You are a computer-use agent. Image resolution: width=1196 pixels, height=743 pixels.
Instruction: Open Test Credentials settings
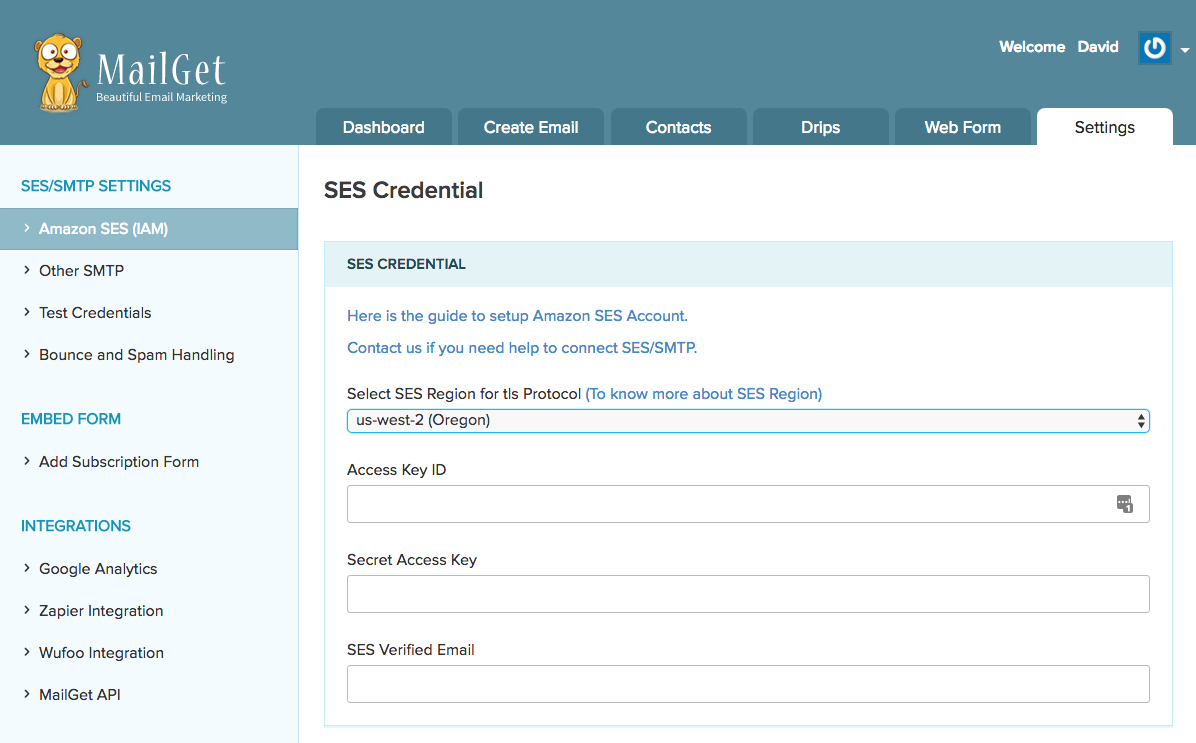tap(95, 313)
